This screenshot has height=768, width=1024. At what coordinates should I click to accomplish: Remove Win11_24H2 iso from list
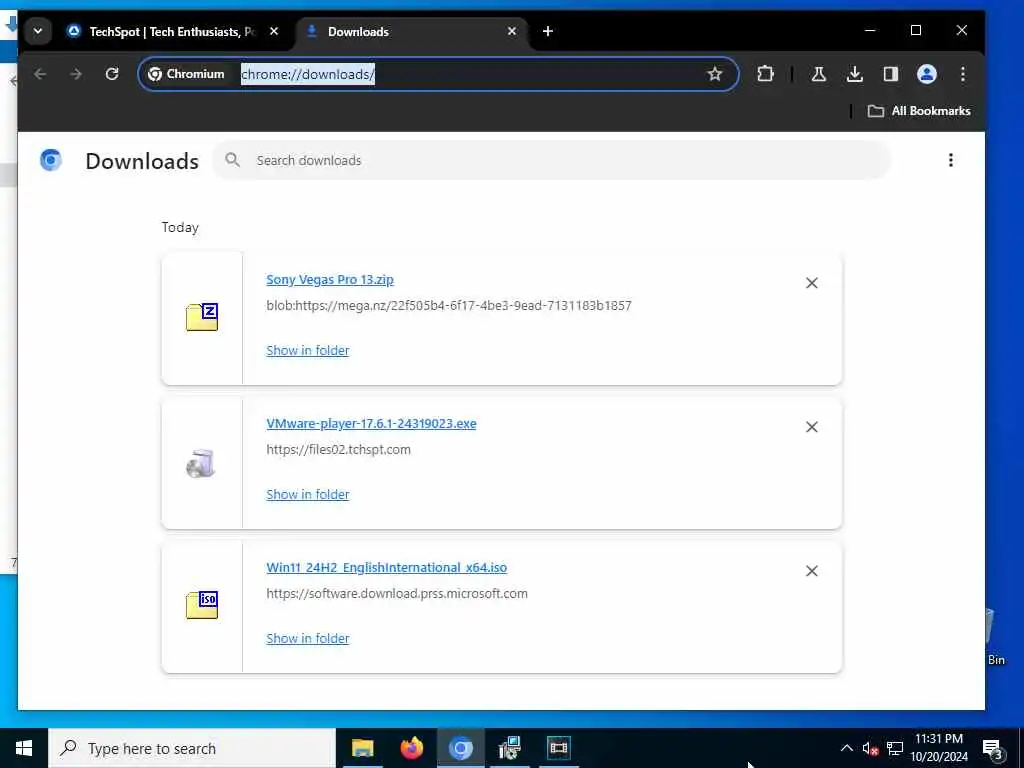[812, 571]
